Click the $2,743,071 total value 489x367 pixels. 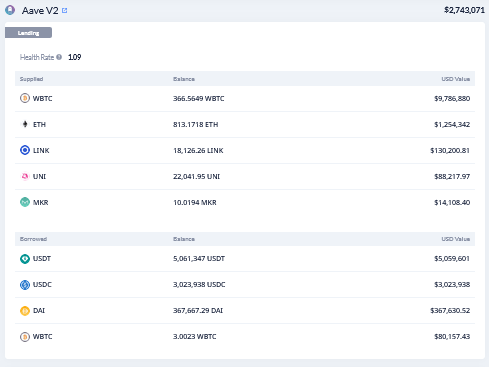[x=464, y=10]
